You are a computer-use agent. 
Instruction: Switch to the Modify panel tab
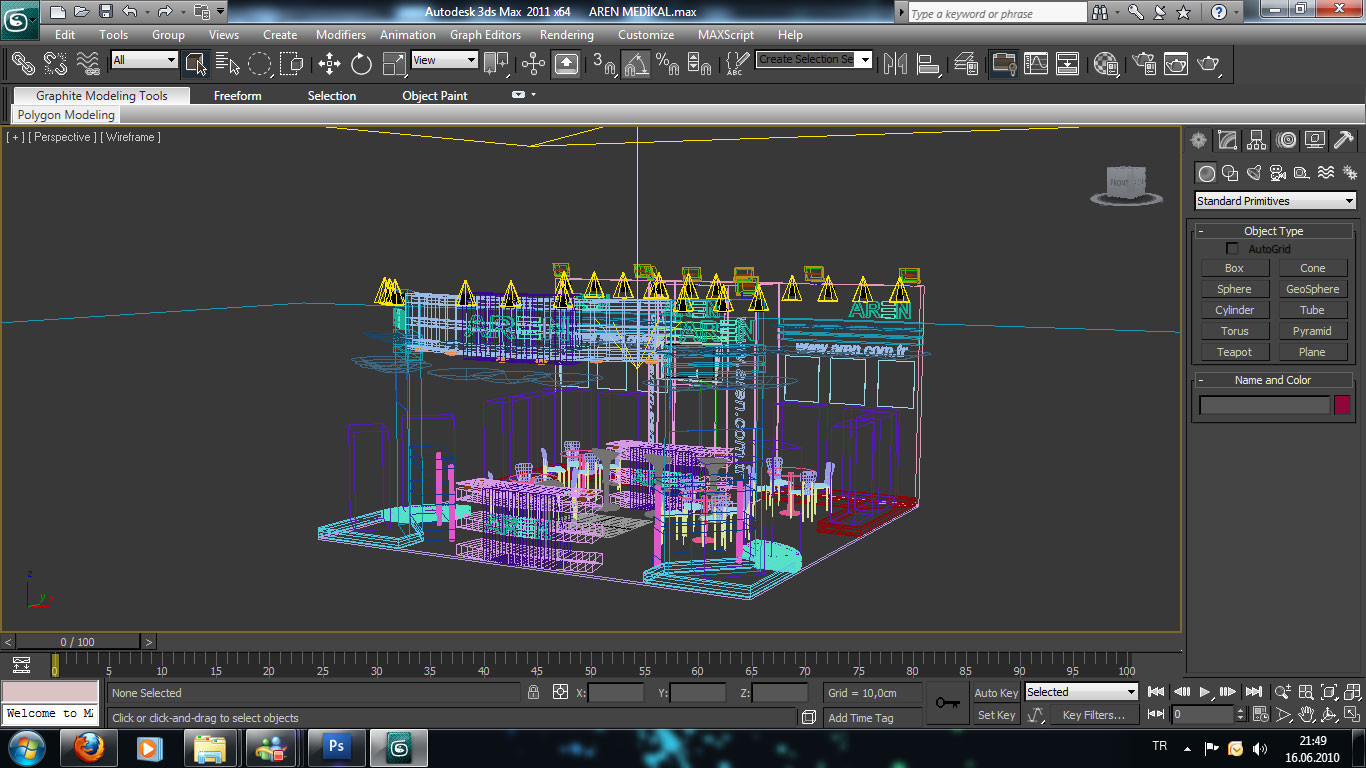click(x=1228, y=140)
